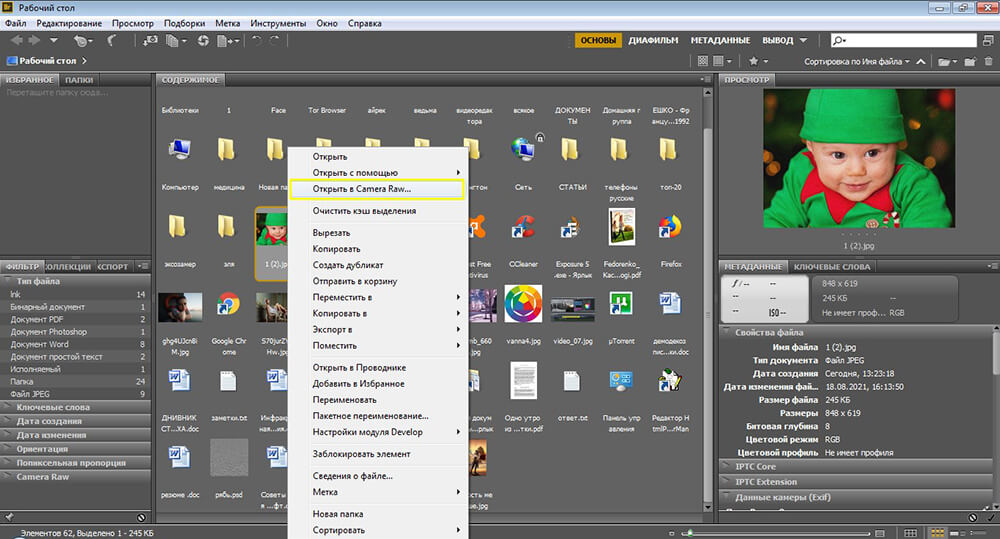Click the trash delete icon
The height and width of the screenshot is (539, 1000).
pos(989,62)
